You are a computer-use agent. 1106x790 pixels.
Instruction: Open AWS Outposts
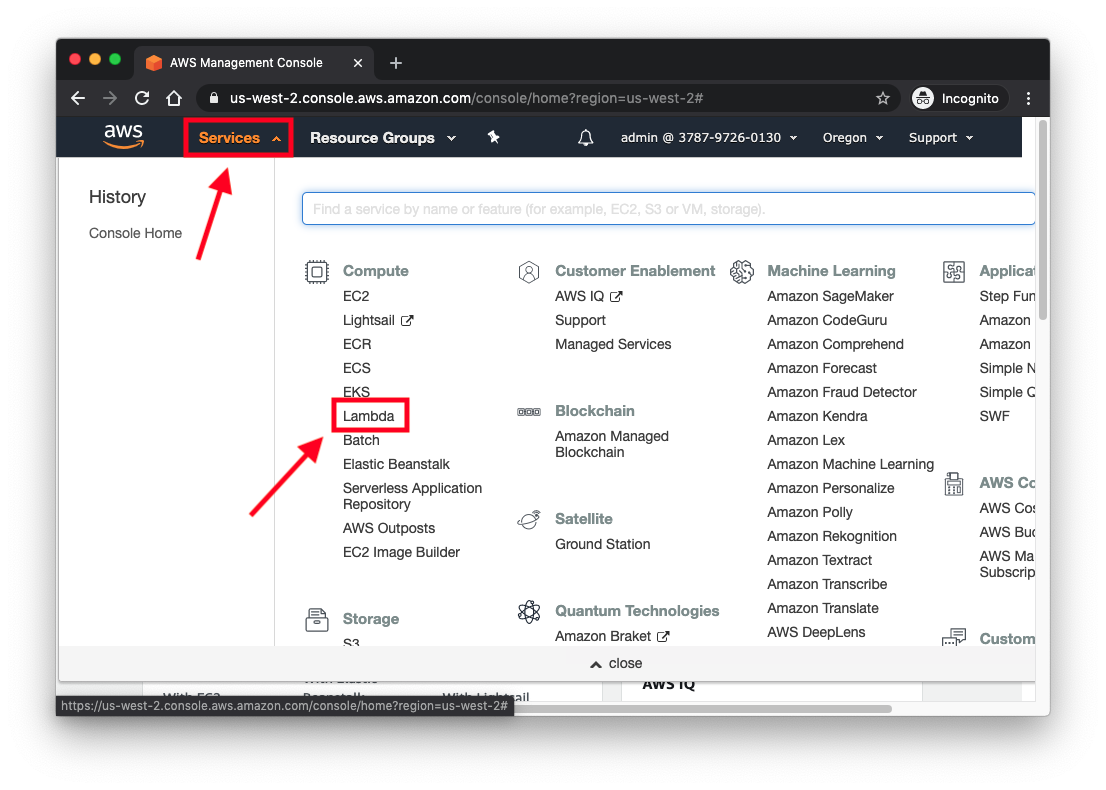(389, 528)
